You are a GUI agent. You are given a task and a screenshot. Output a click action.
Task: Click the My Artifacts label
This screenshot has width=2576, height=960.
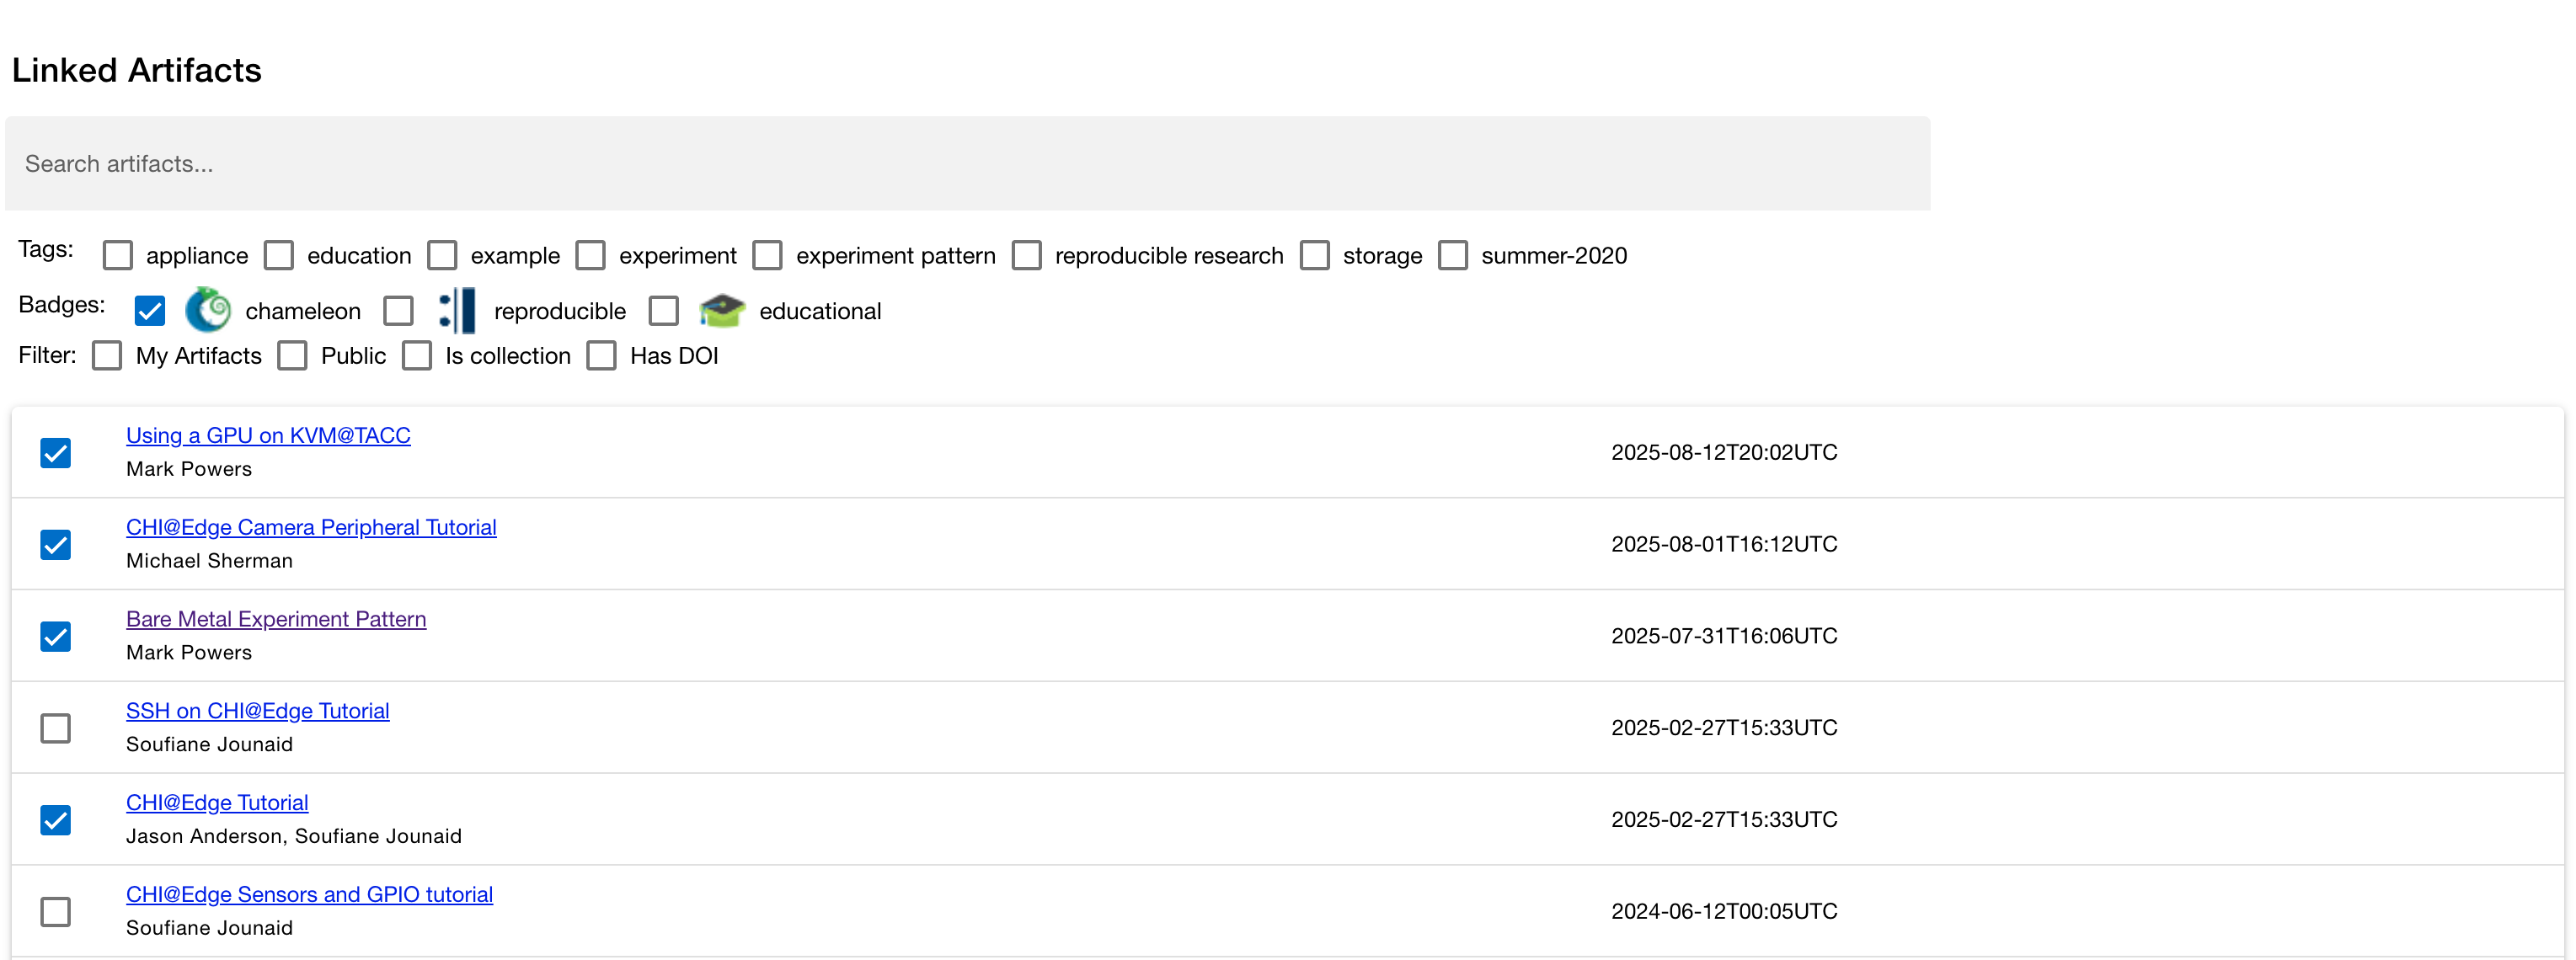[199, 356]
